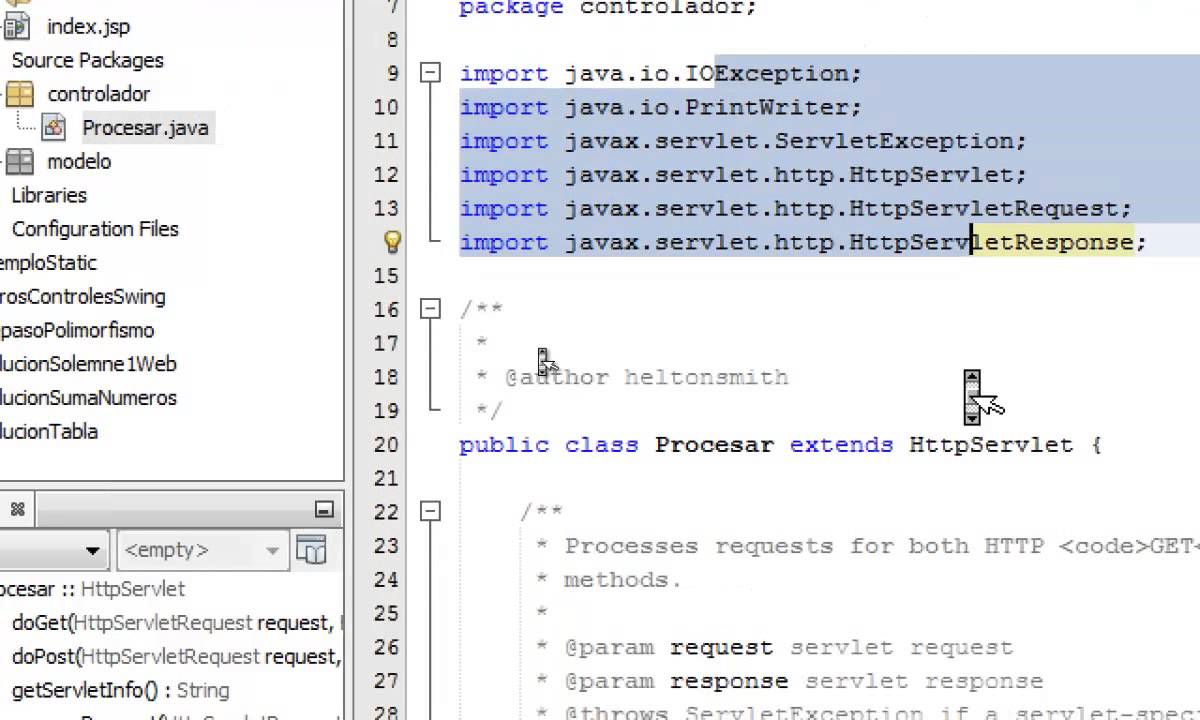This screenshot has height=720, width=1200.
Task: Close the Navigator tab with the X icon
Action: [x=17, y=509]
